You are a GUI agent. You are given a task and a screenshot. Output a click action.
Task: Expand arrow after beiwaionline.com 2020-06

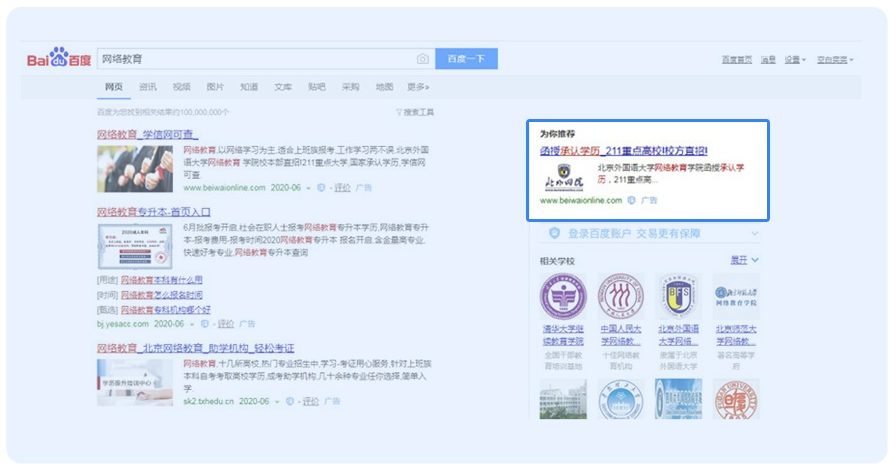coord(309,188)
